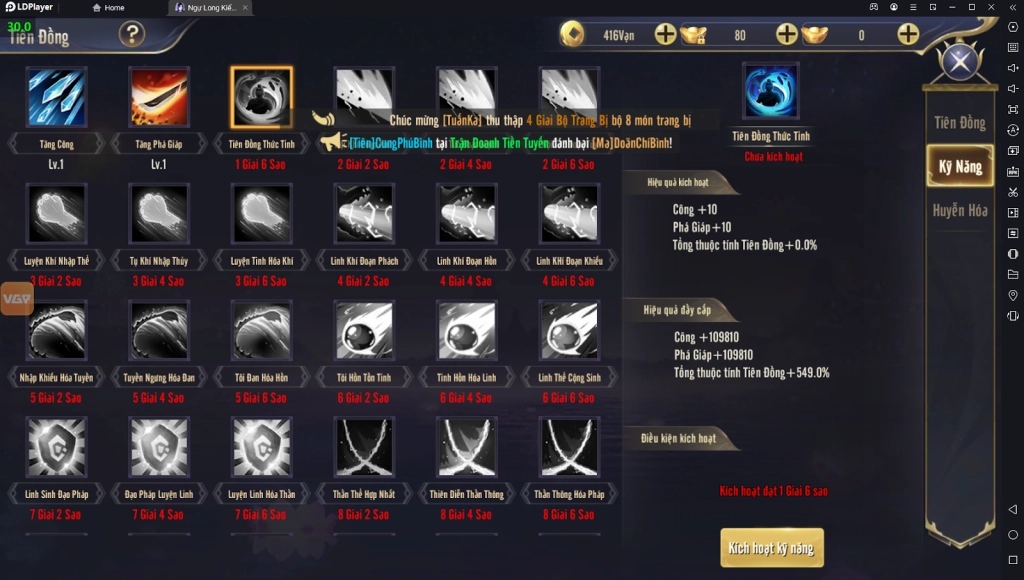
Task: Select the Tăng Công skill icon
Action: coord(56,97)
